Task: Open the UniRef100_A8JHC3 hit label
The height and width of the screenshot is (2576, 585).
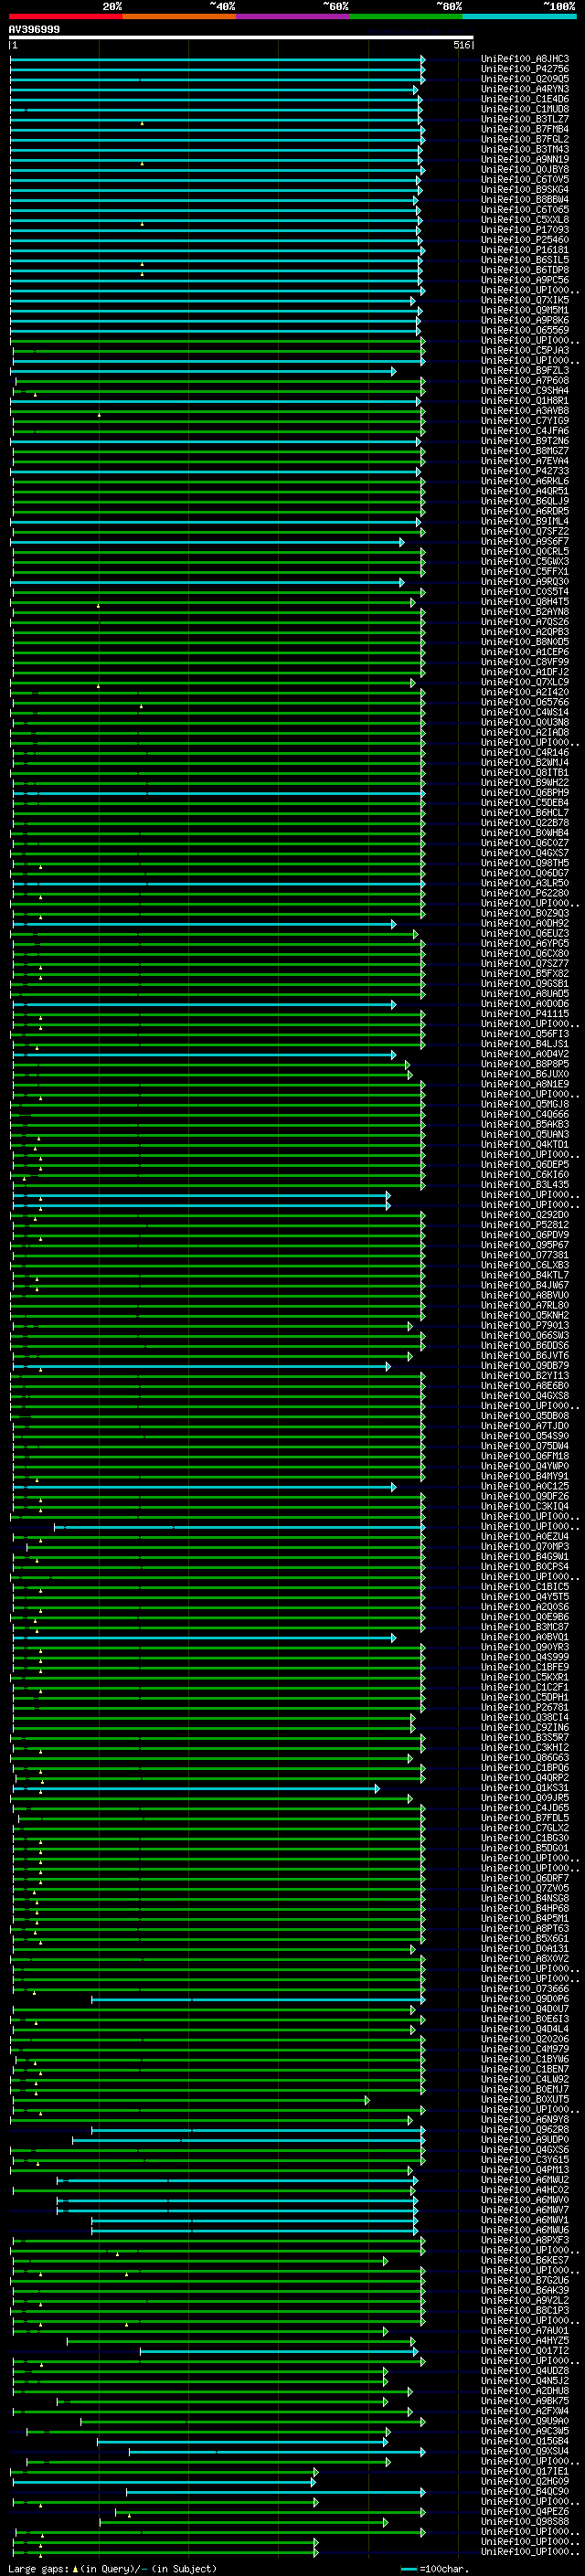Action: tap(524, 59)
